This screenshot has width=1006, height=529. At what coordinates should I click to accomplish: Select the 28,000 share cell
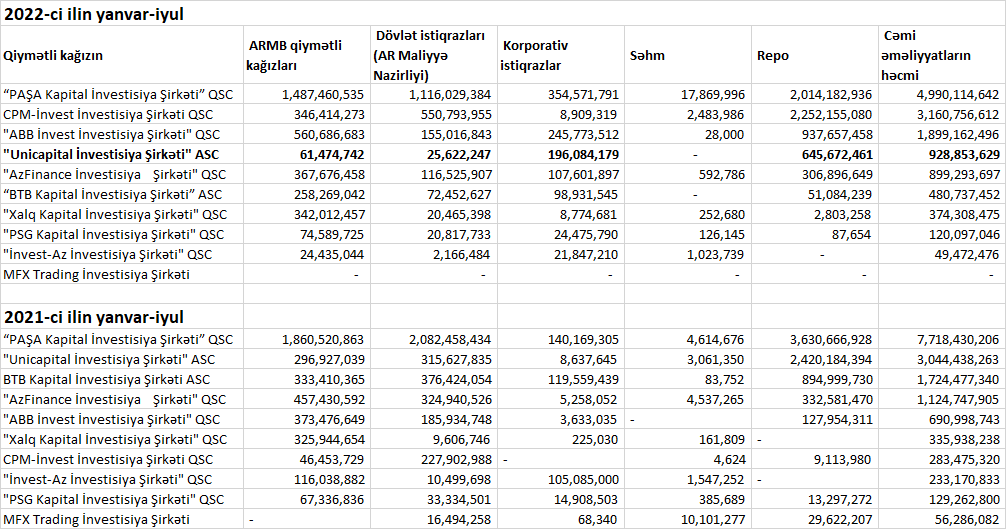[688, 135]
